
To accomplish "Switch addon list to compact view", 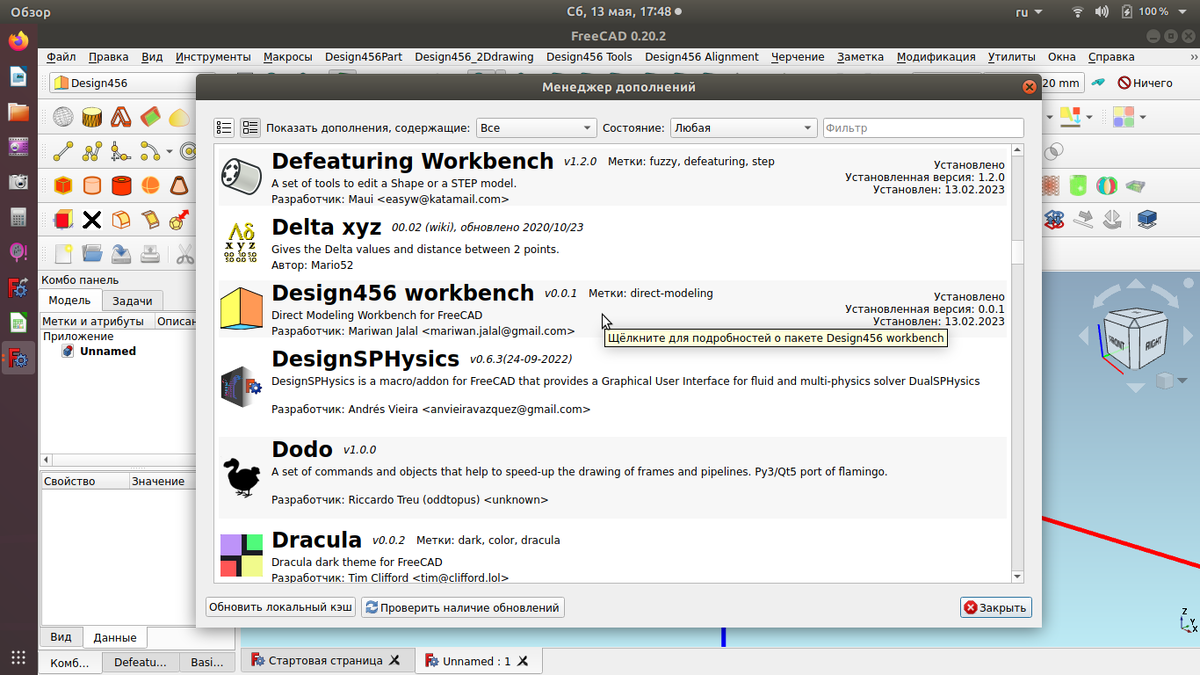I will 224,128.
